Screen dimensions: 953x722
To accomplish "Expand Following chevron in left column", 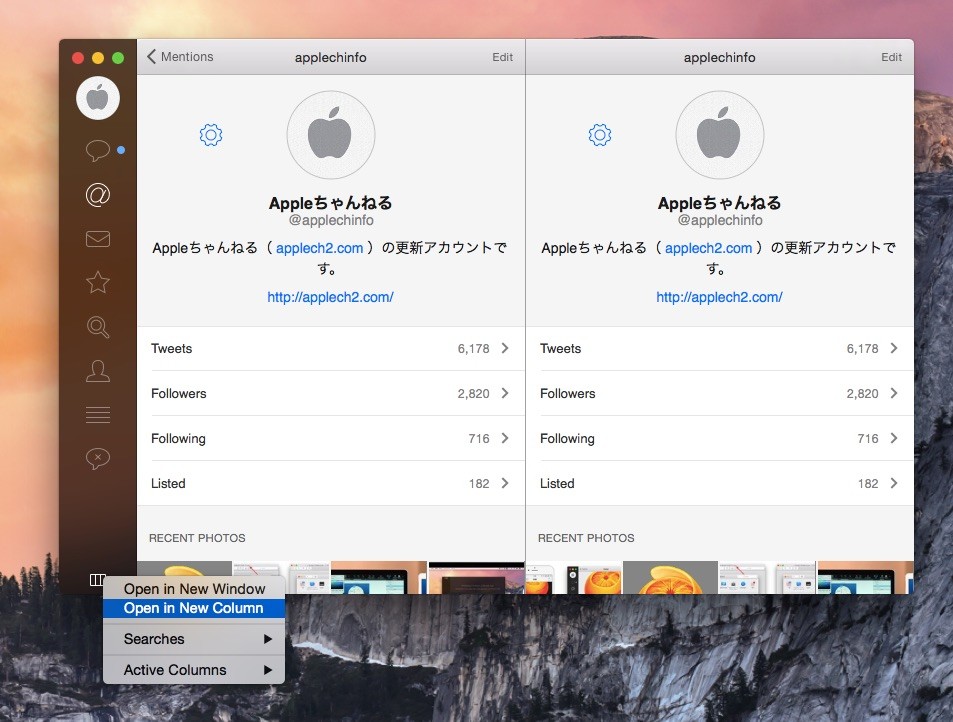I will [505, 438].
